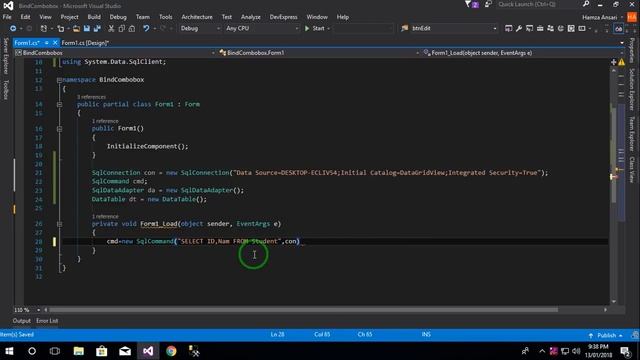Collapse the Form1() constructor block
The image size is (640, 360).
point(59,129)
